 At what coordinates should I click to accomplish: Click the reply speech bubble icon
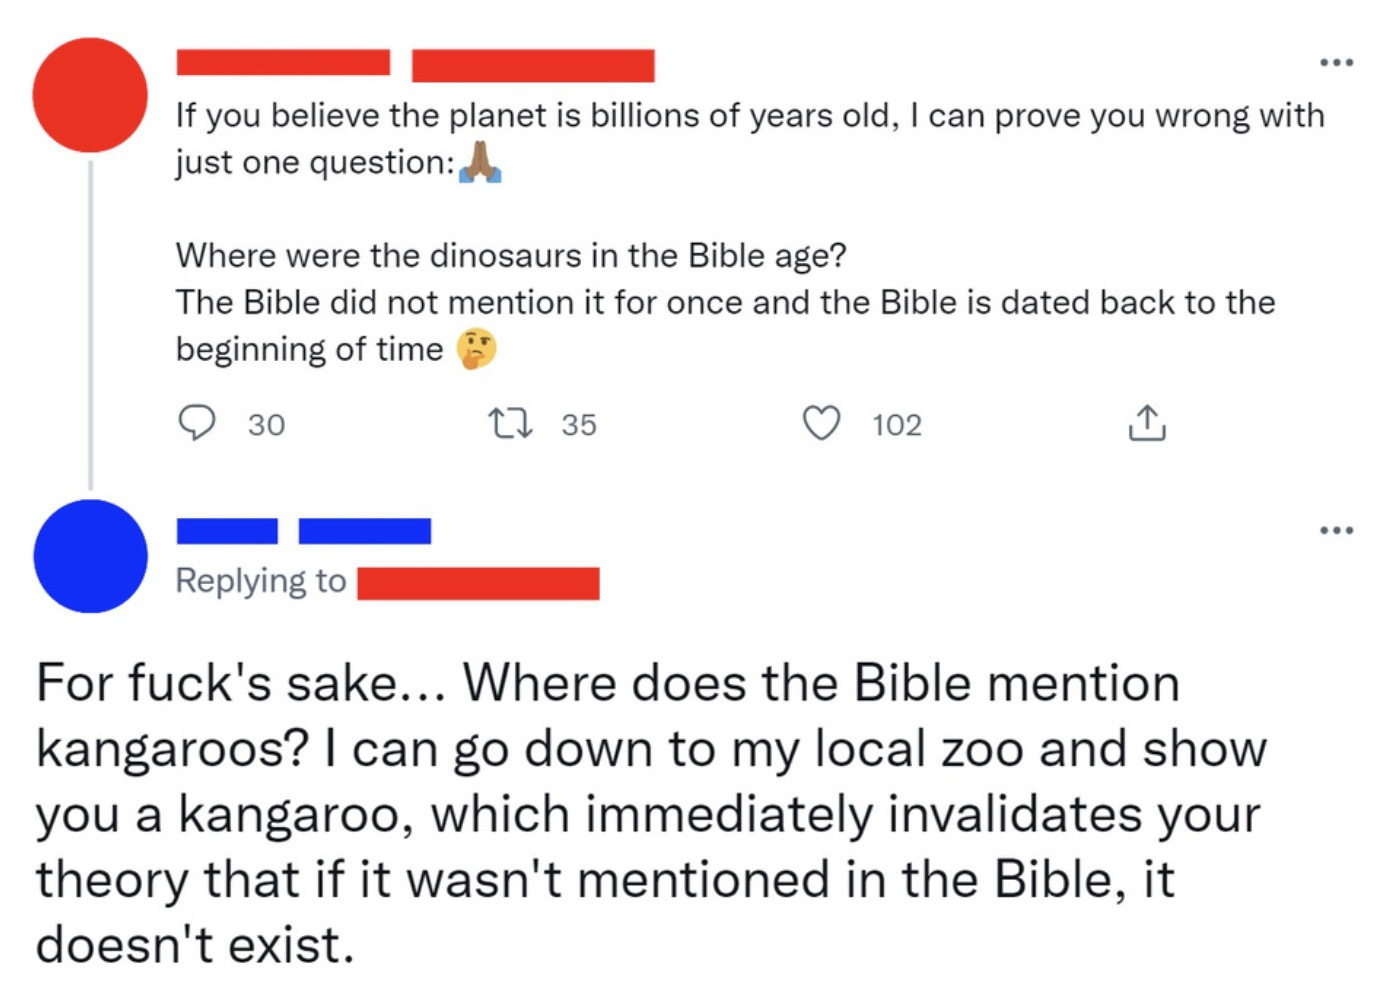tap(196, 423)
